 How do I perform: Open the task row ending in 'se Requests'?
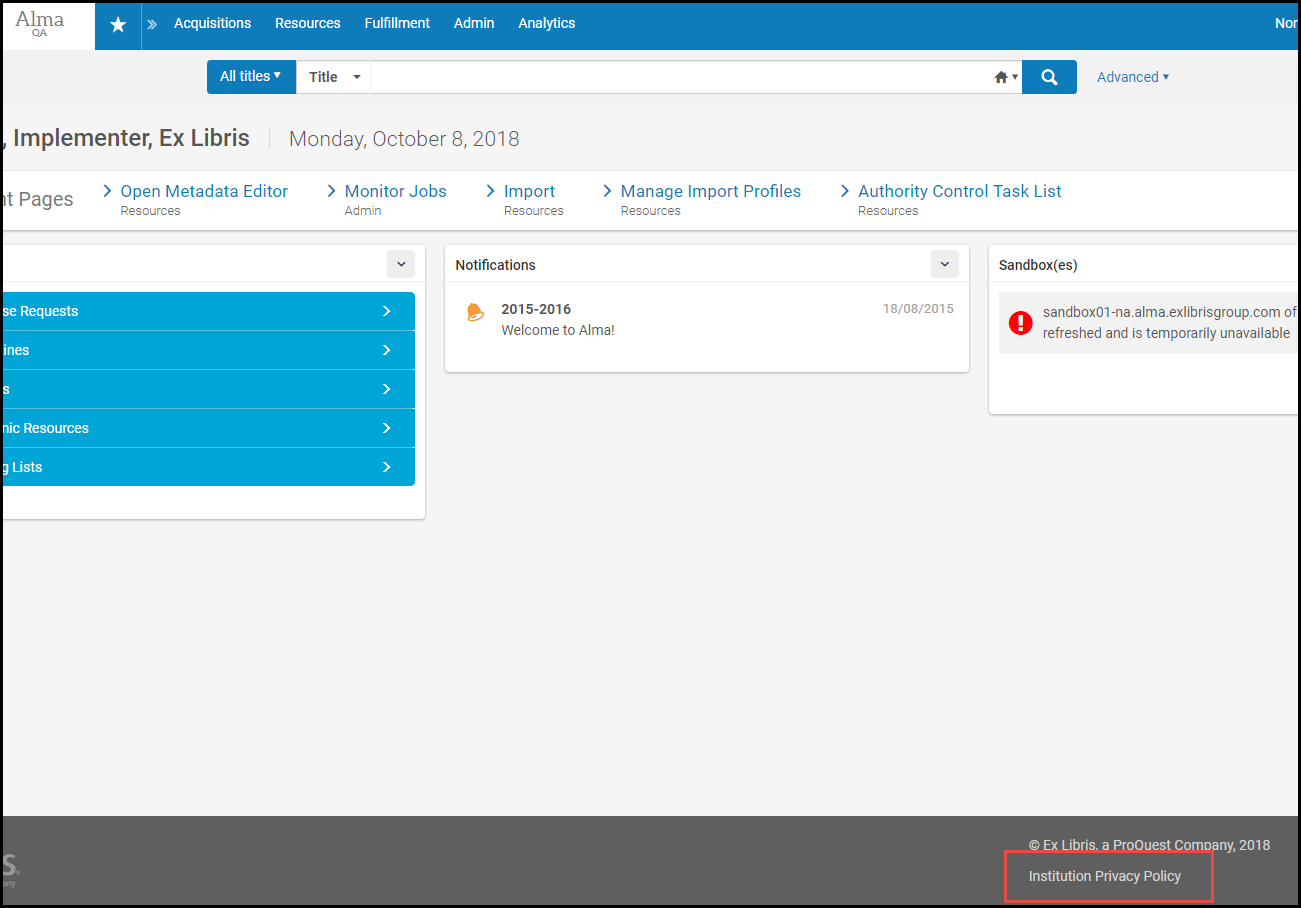(x=208, y=311)
